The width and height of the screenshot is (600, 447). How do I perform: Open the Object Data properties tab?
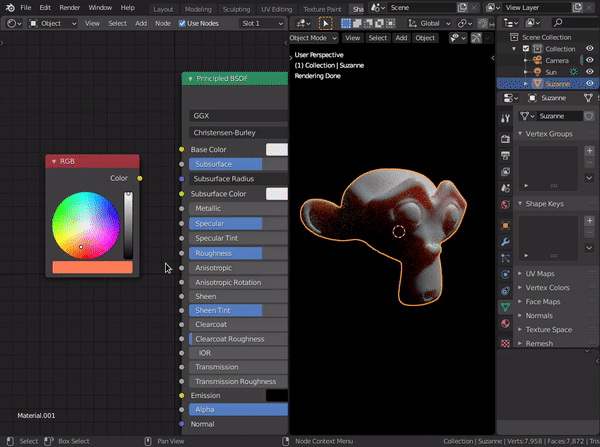[x=505, y=306]
